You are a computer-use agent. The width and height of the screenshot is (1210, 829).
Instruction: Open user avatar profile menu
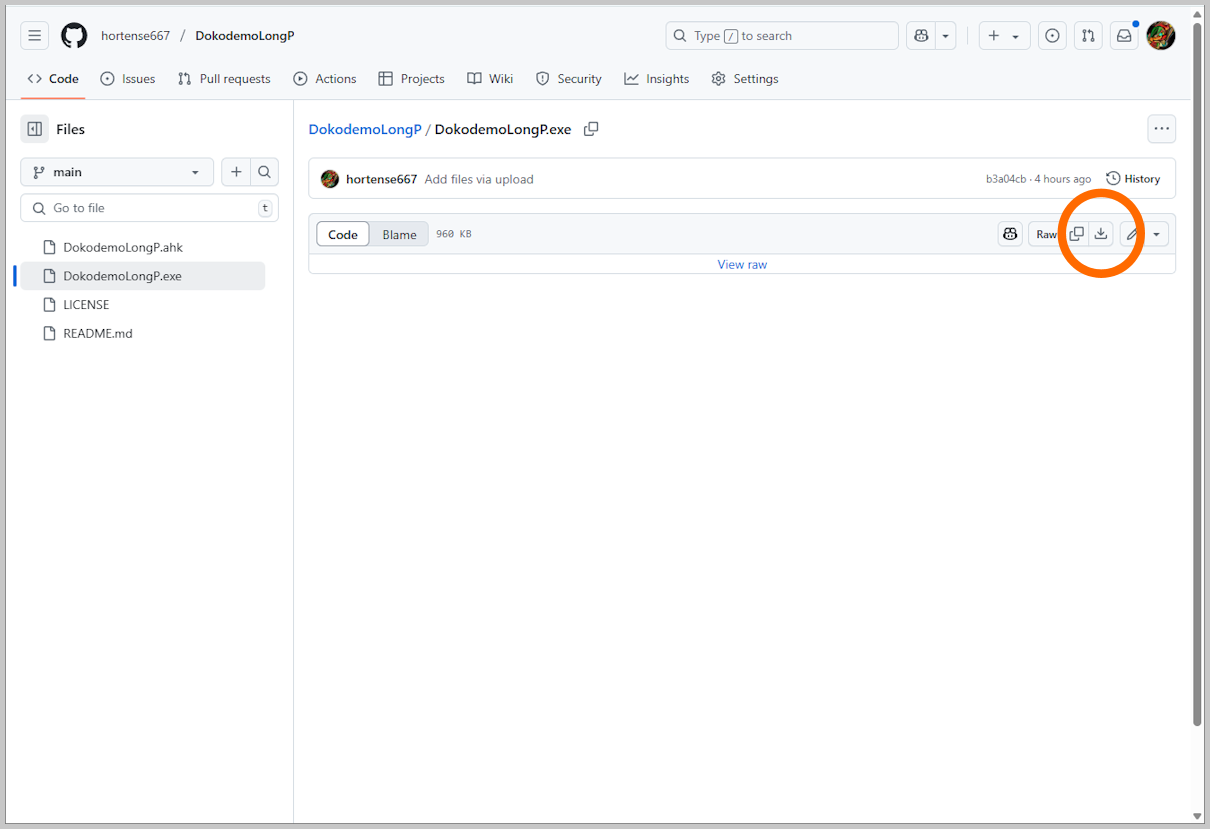(1161, 36)
